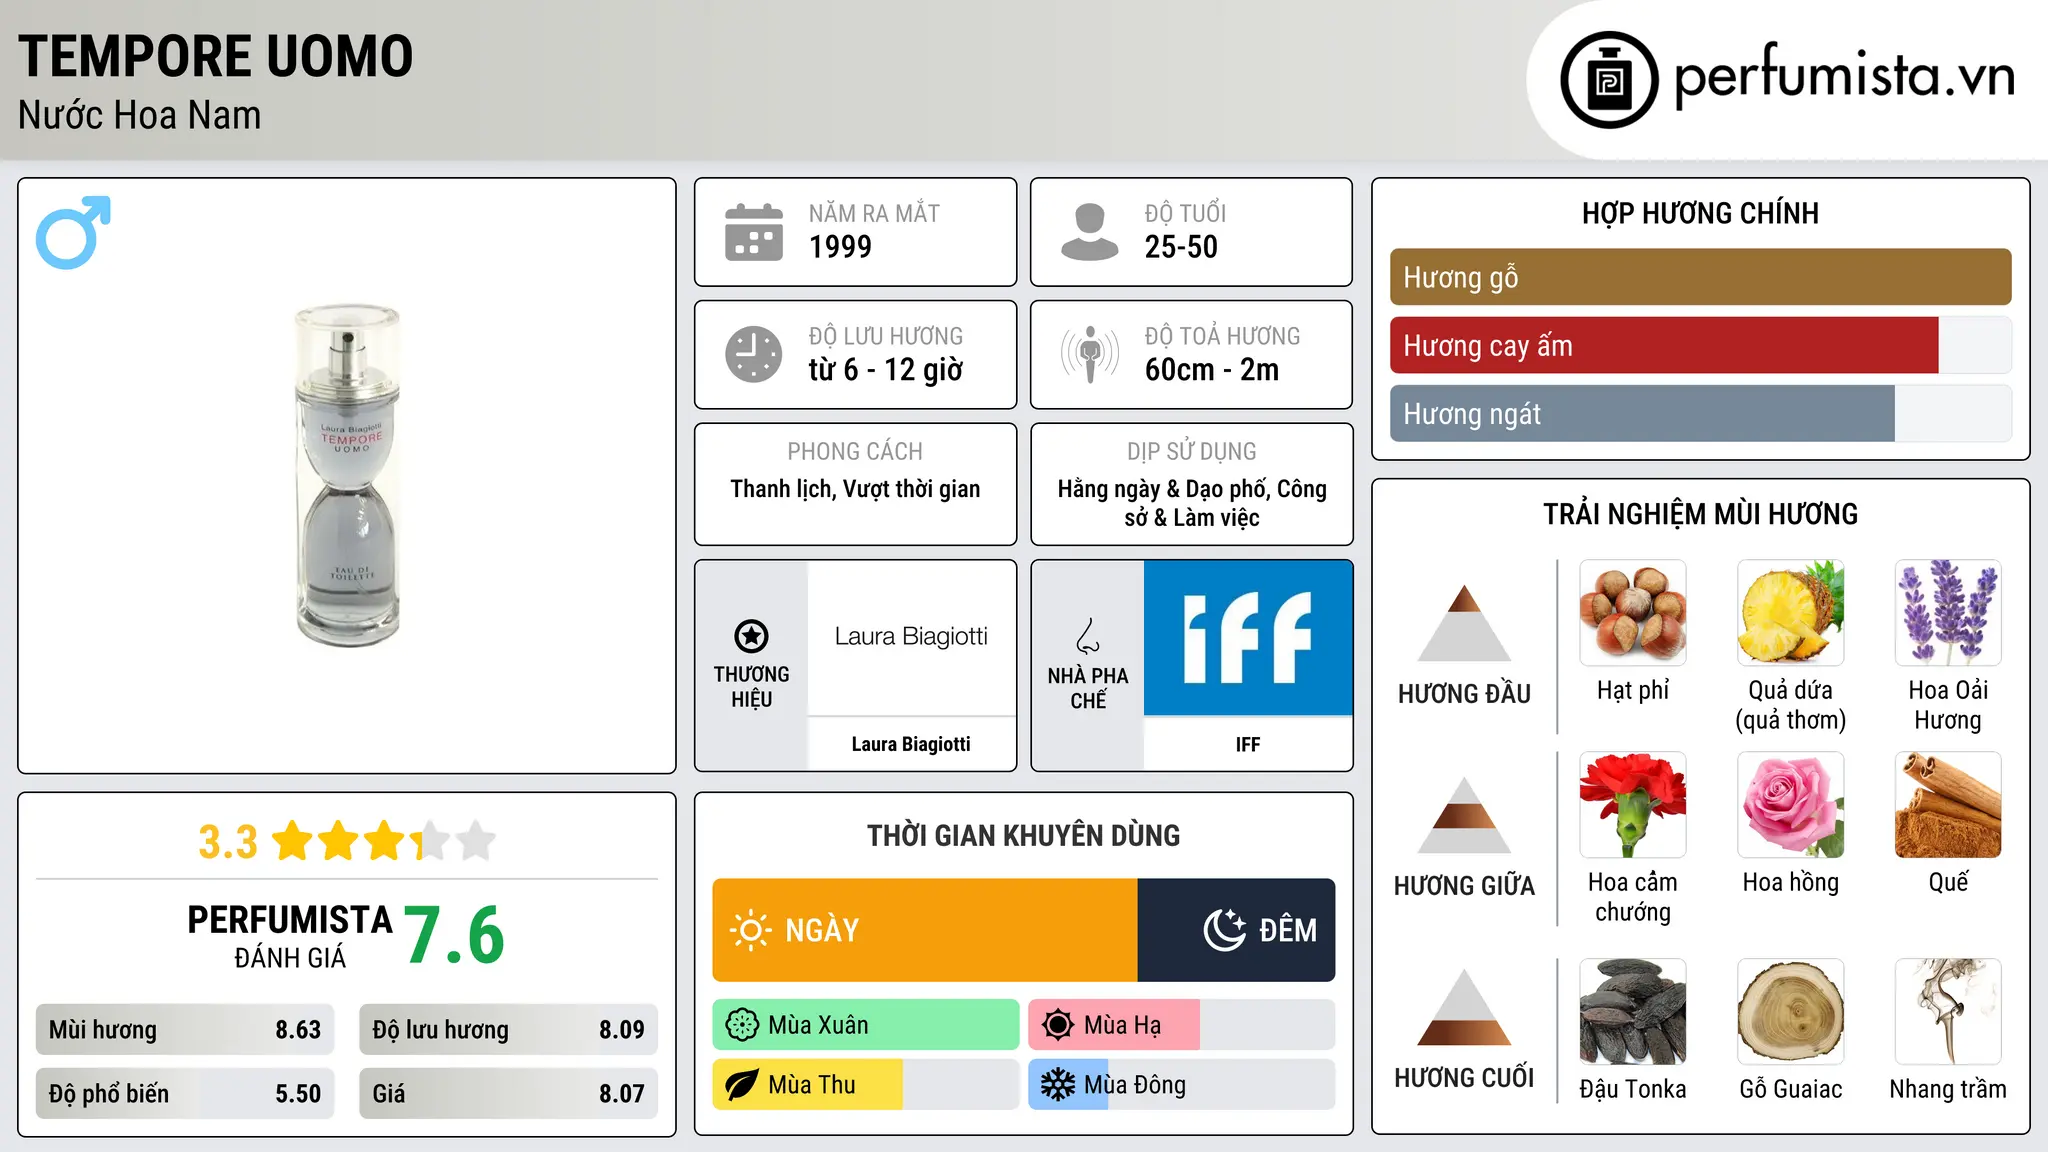
Task: Select the Hương ngát accord bar
Action: (1700, 413)
